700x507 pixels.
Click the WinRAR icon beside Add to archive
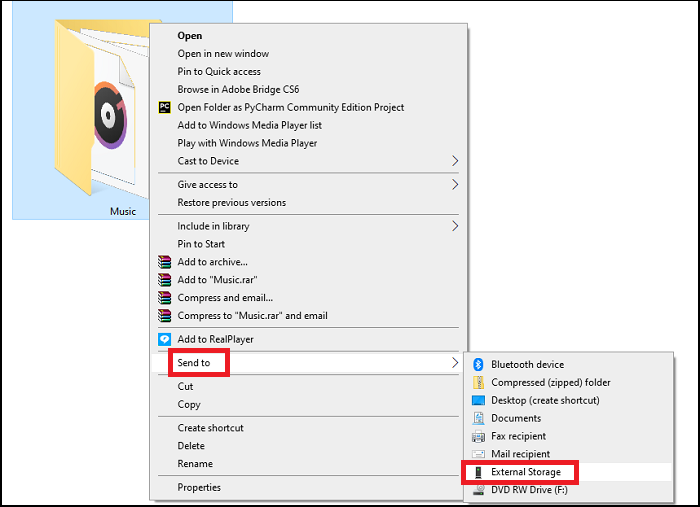click(165, 262)
